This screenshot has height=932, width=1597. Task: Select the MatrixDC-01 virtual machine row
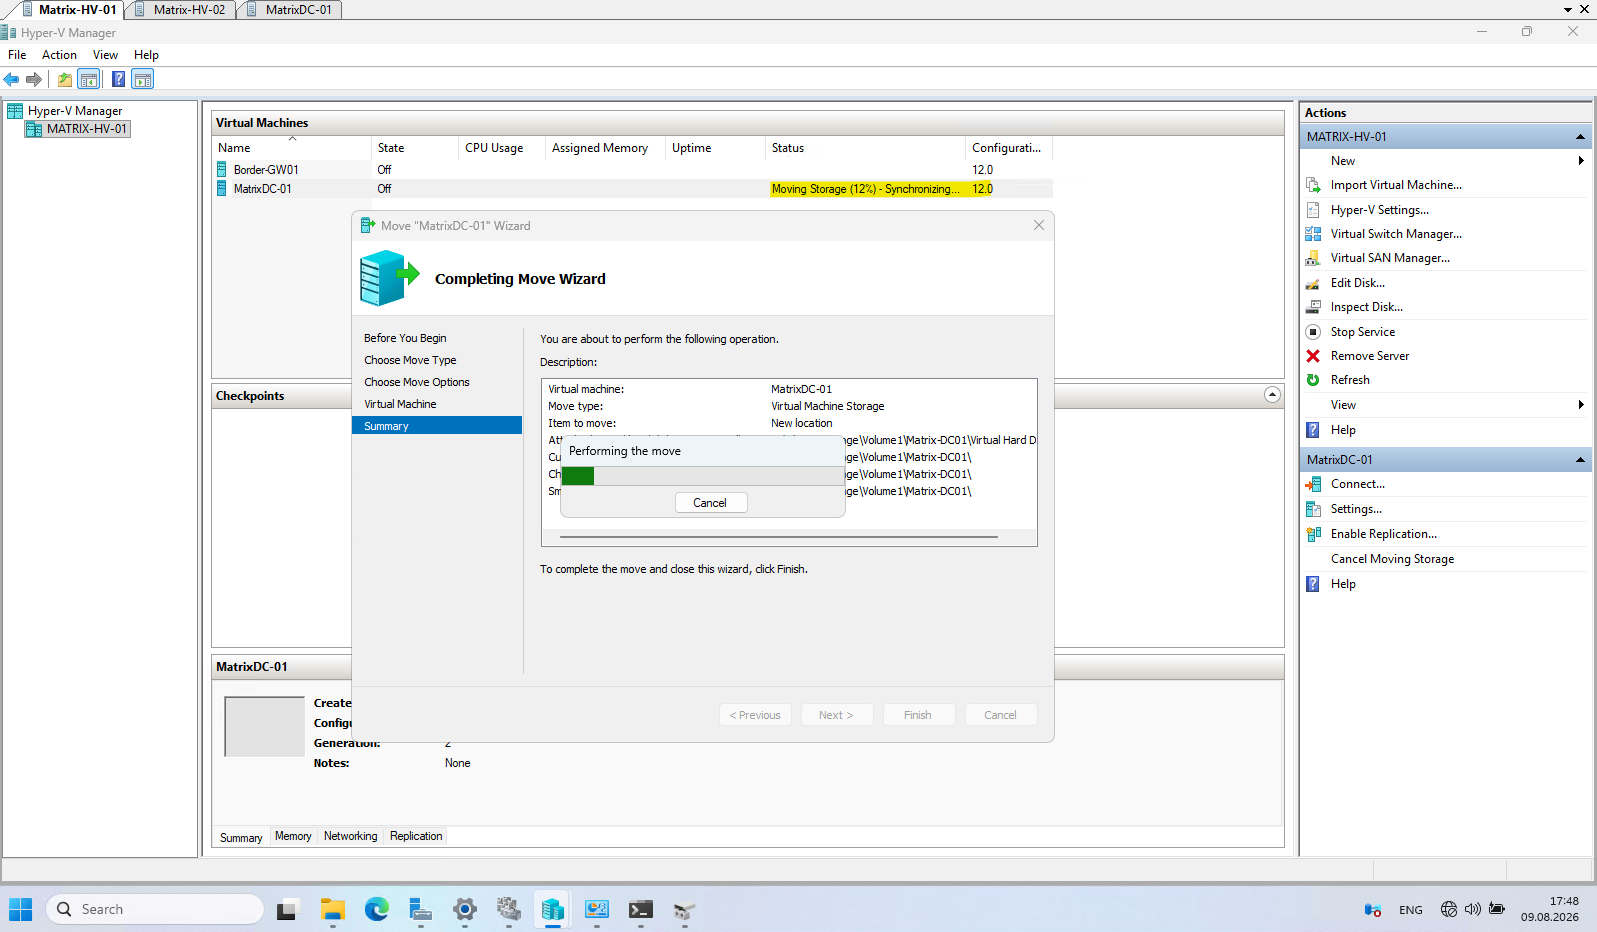pos(632,189)
